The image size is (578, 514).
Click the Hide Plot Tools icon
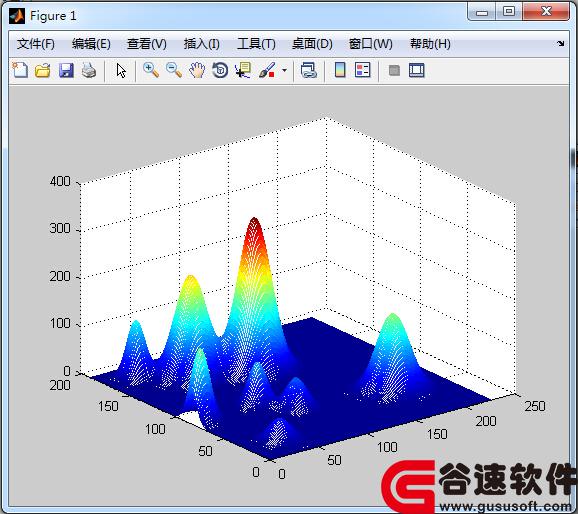click(x=394, y=70)
